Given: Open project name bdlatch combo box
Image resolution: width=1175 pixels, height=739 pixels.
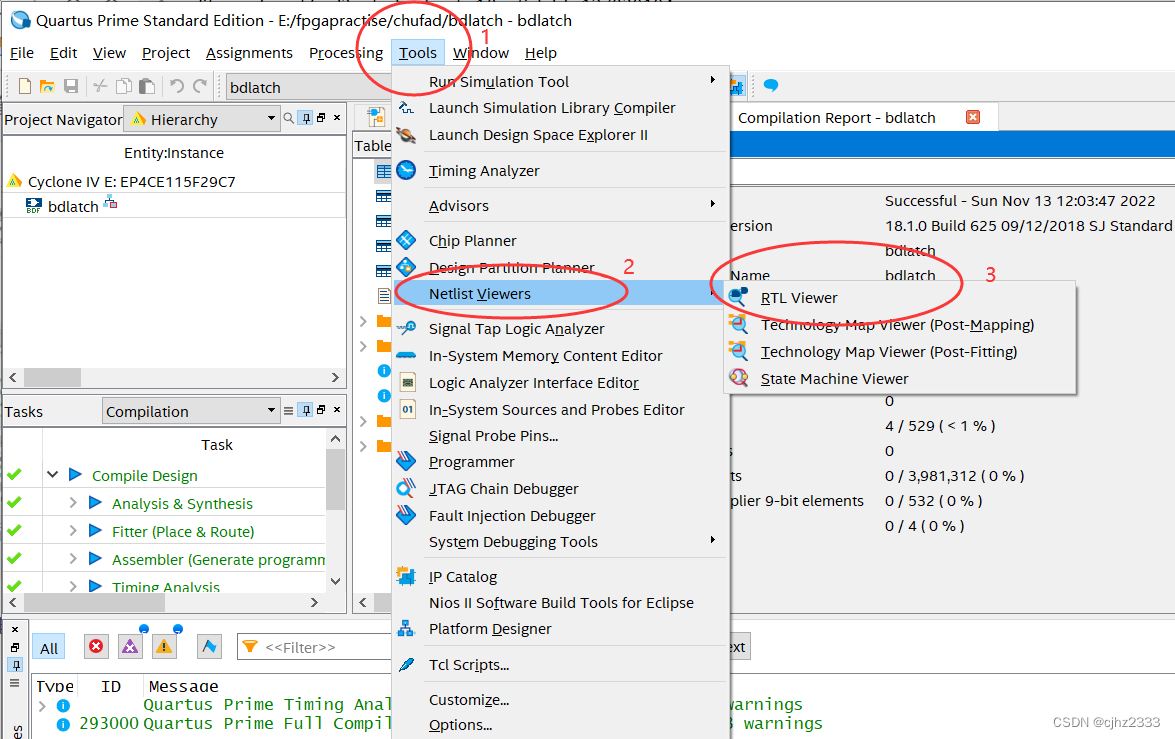Looking at the screenshot, I should click(x=309, y=87).
